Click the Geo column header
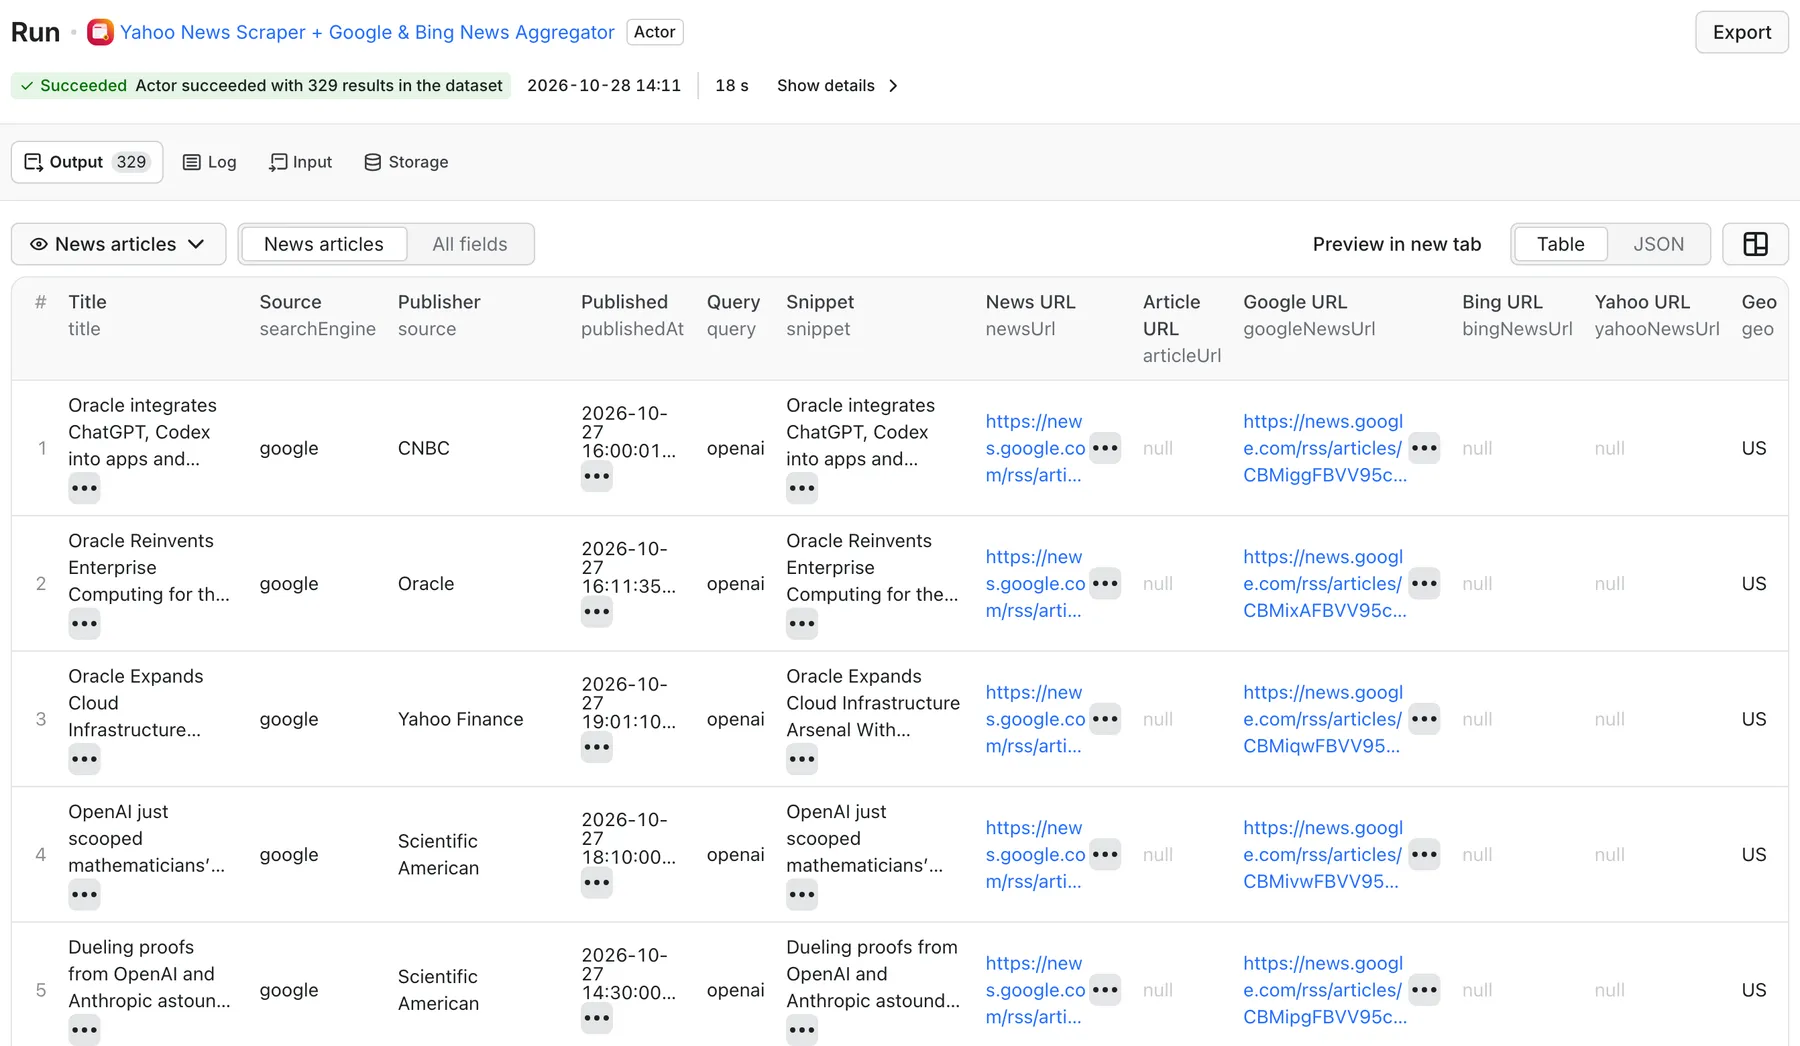Screen dimensions: 1800x1046 tap(1759, 302)
